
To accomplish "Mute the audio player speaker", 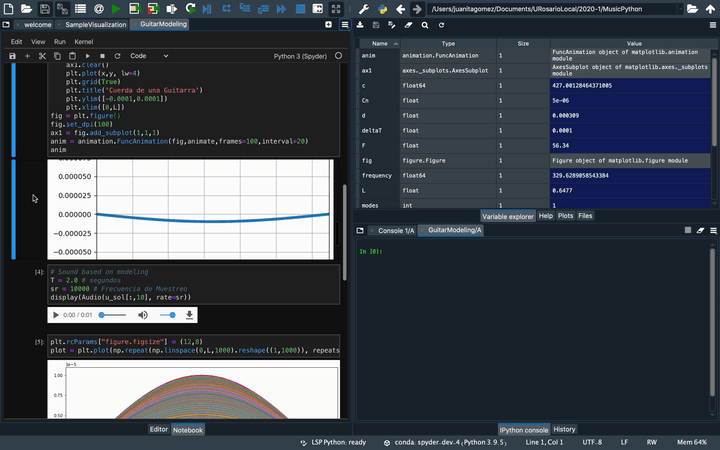I will [x=142, y=315].
